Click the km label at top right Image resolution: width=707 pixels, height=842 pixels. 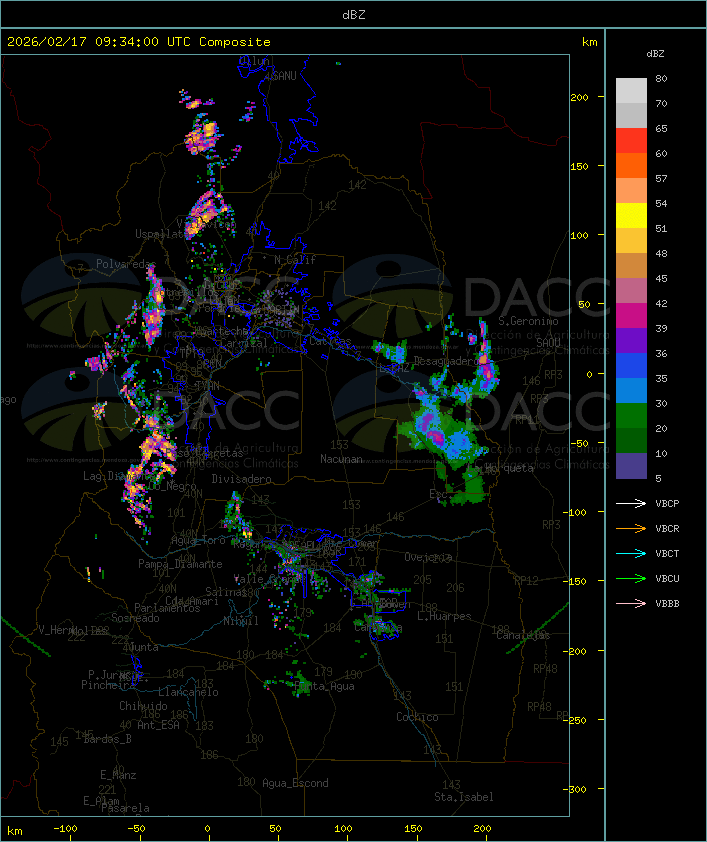tap(589, 42)
